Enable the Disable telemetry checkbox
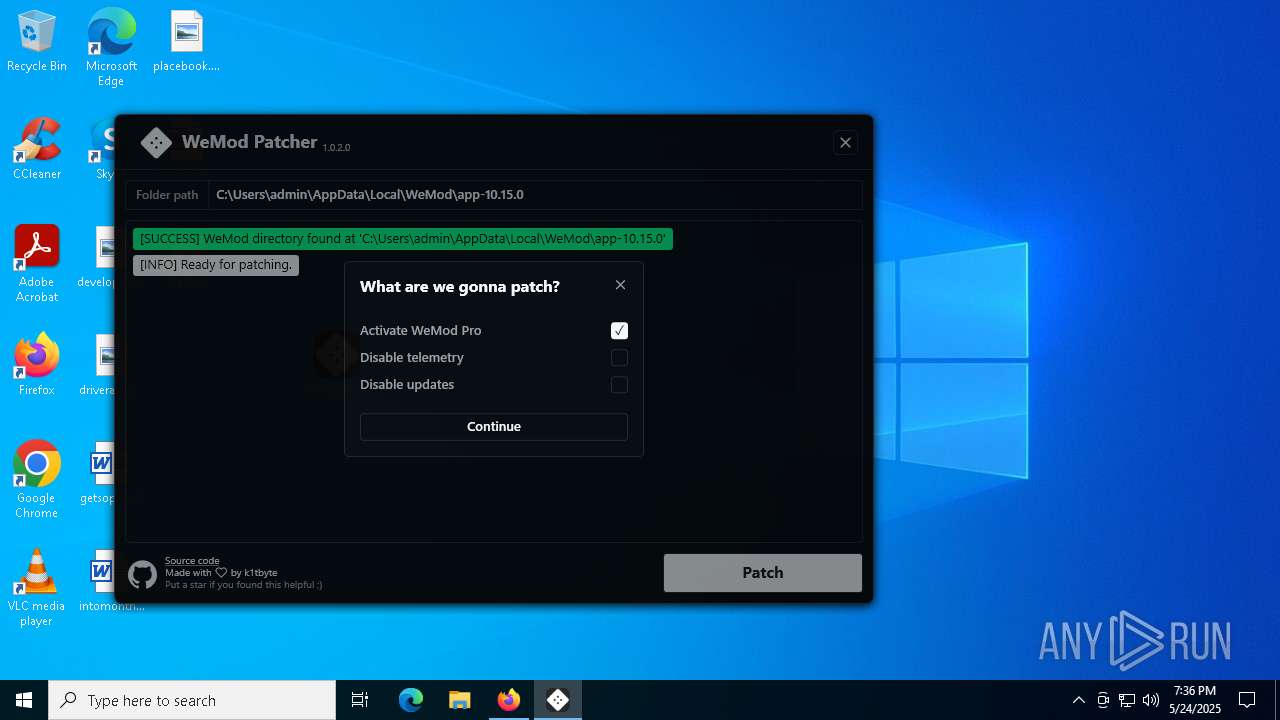1280x720 pixels. click(x=619, y=358)
